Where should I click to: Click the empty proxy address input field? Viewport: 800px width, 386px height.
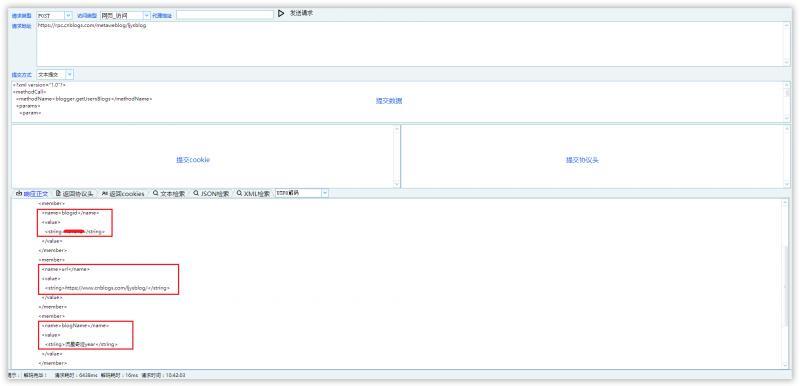tap(224, 15)
